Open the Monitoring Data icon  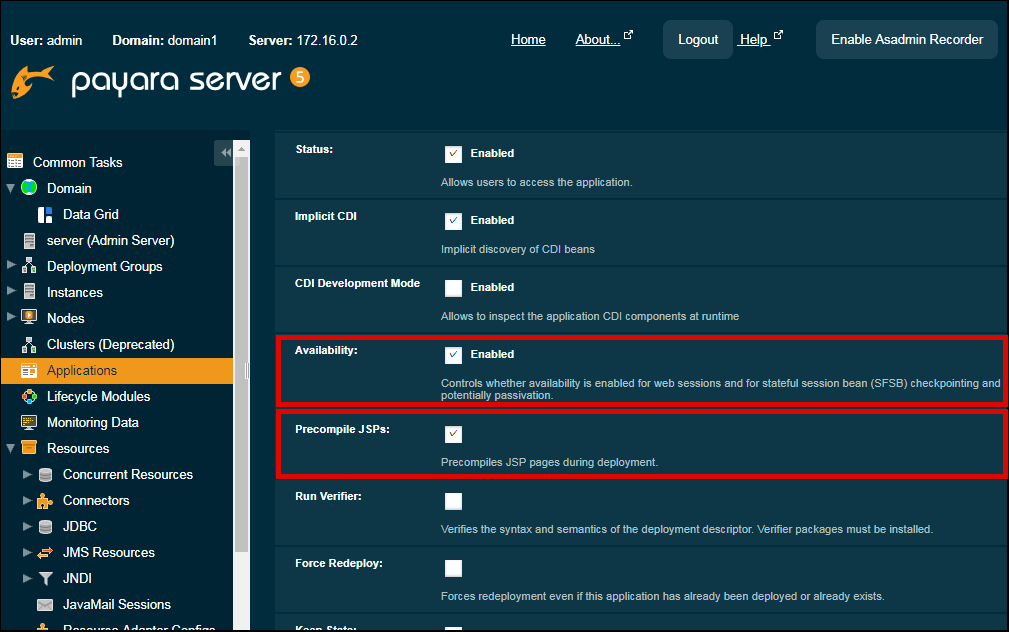click(29, 422)
